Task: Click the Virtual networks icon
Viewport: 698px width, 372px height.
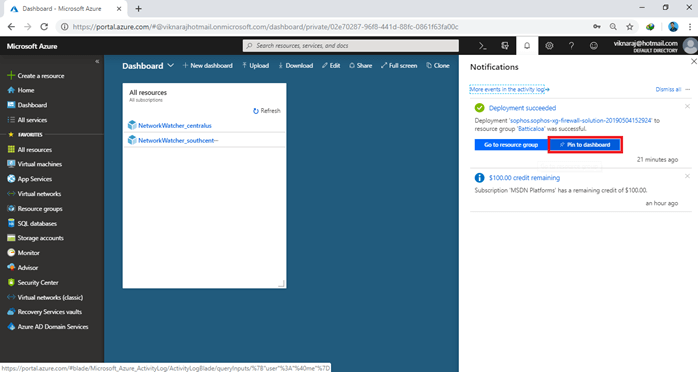Action: click(x=11, y=194)
